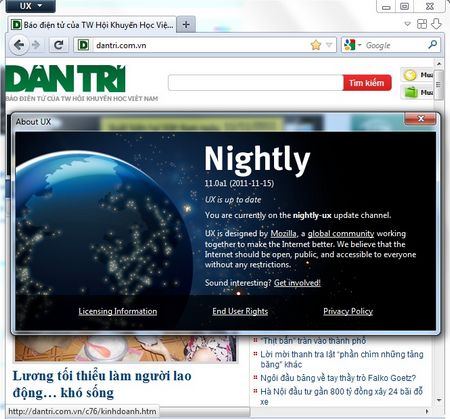
Task: Click the red Tìm kiếm button
Action: coord(367,83)
